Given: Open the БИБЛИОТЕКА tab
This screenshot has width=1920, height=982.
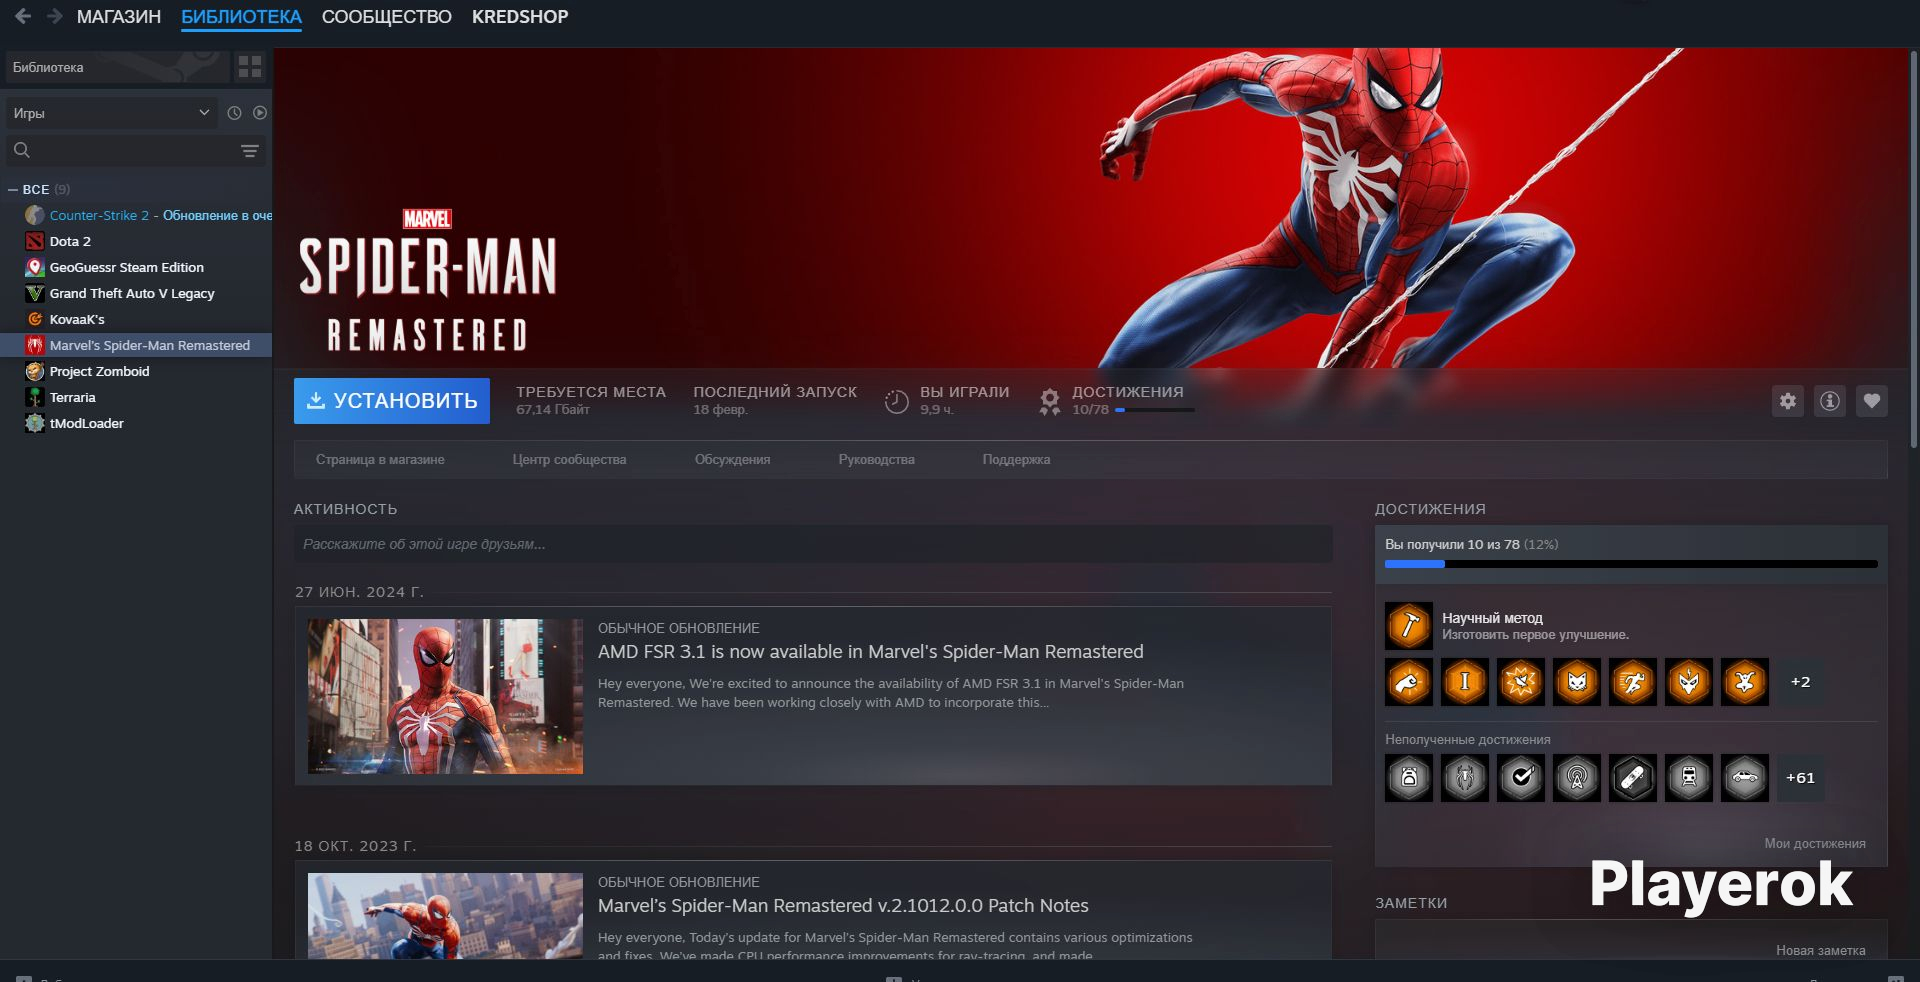Looking at the screenshot, I should click(241, 17).
